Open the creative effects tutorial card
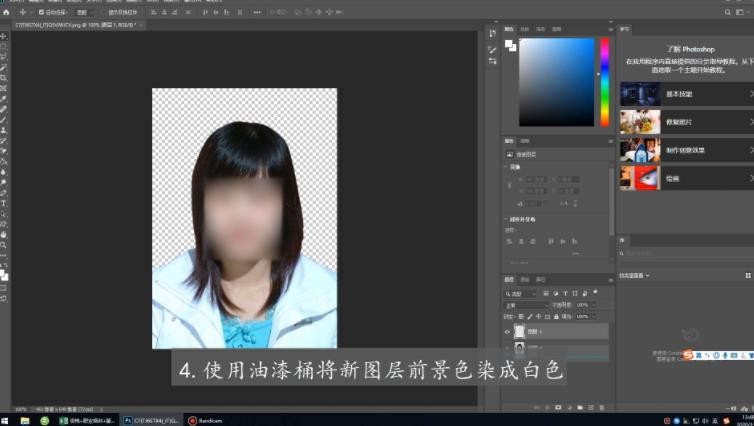 tap(687, 150)
